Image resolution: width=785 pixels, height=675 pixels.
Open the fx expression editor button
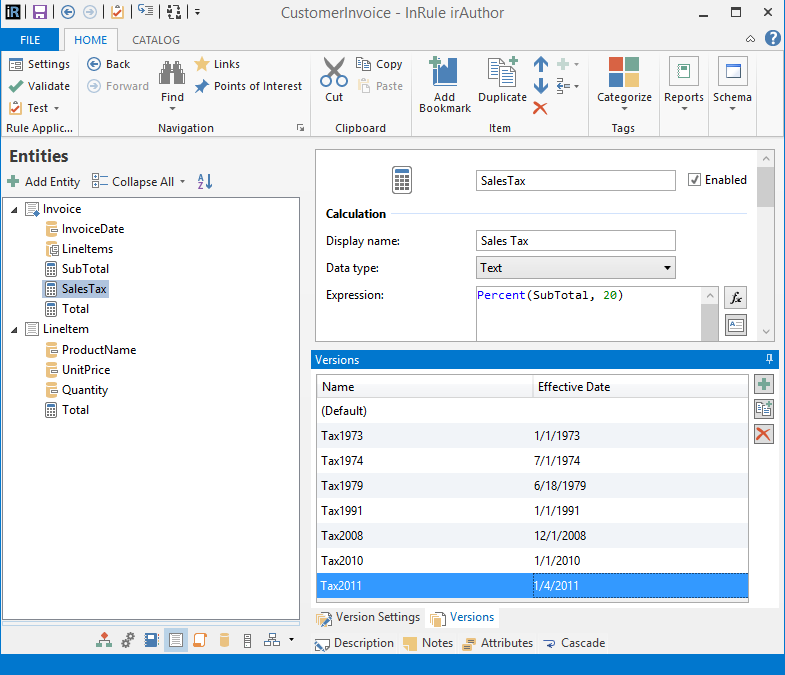point(735,297)
